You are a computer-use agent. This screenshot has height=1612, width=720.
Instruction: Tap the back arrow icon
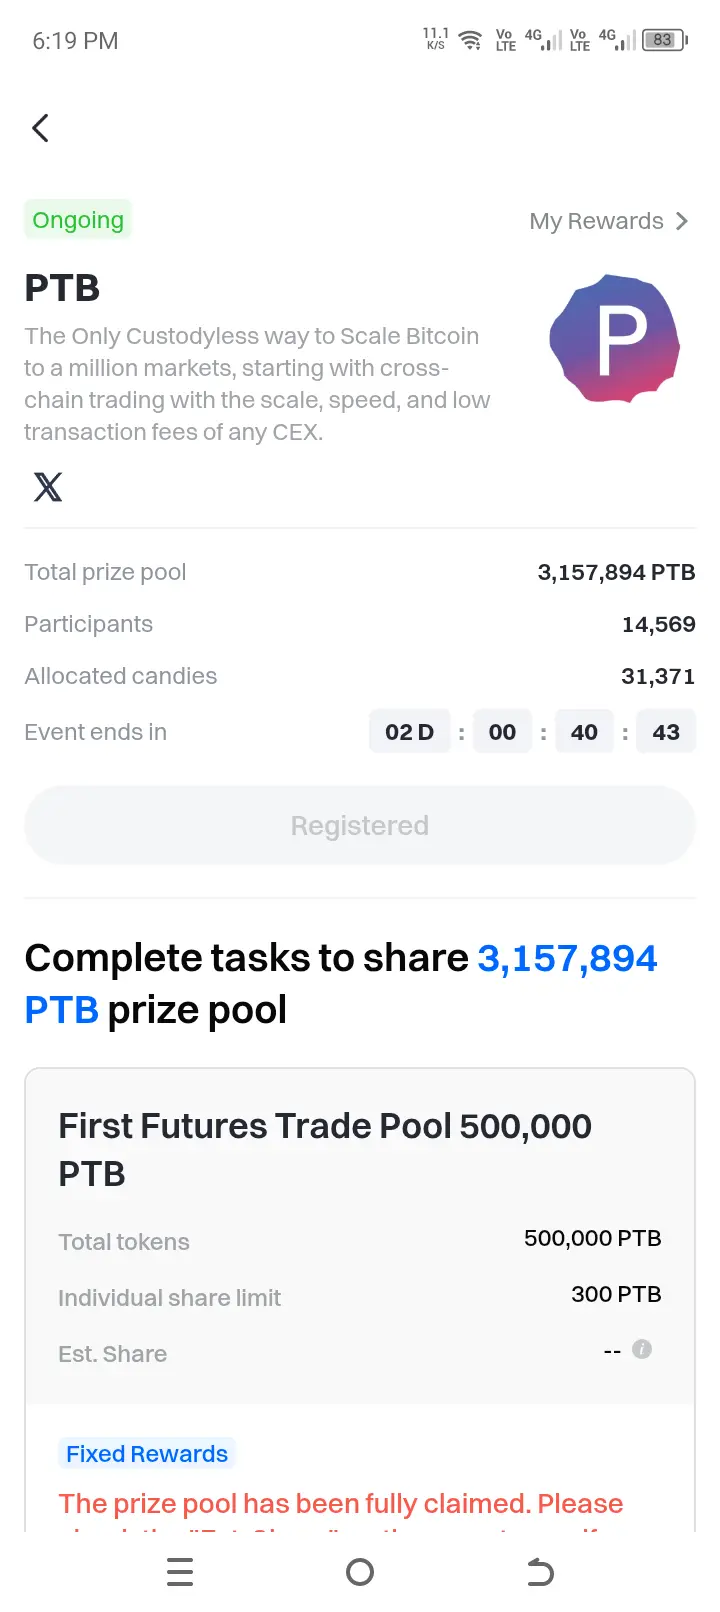coord(40,128)
